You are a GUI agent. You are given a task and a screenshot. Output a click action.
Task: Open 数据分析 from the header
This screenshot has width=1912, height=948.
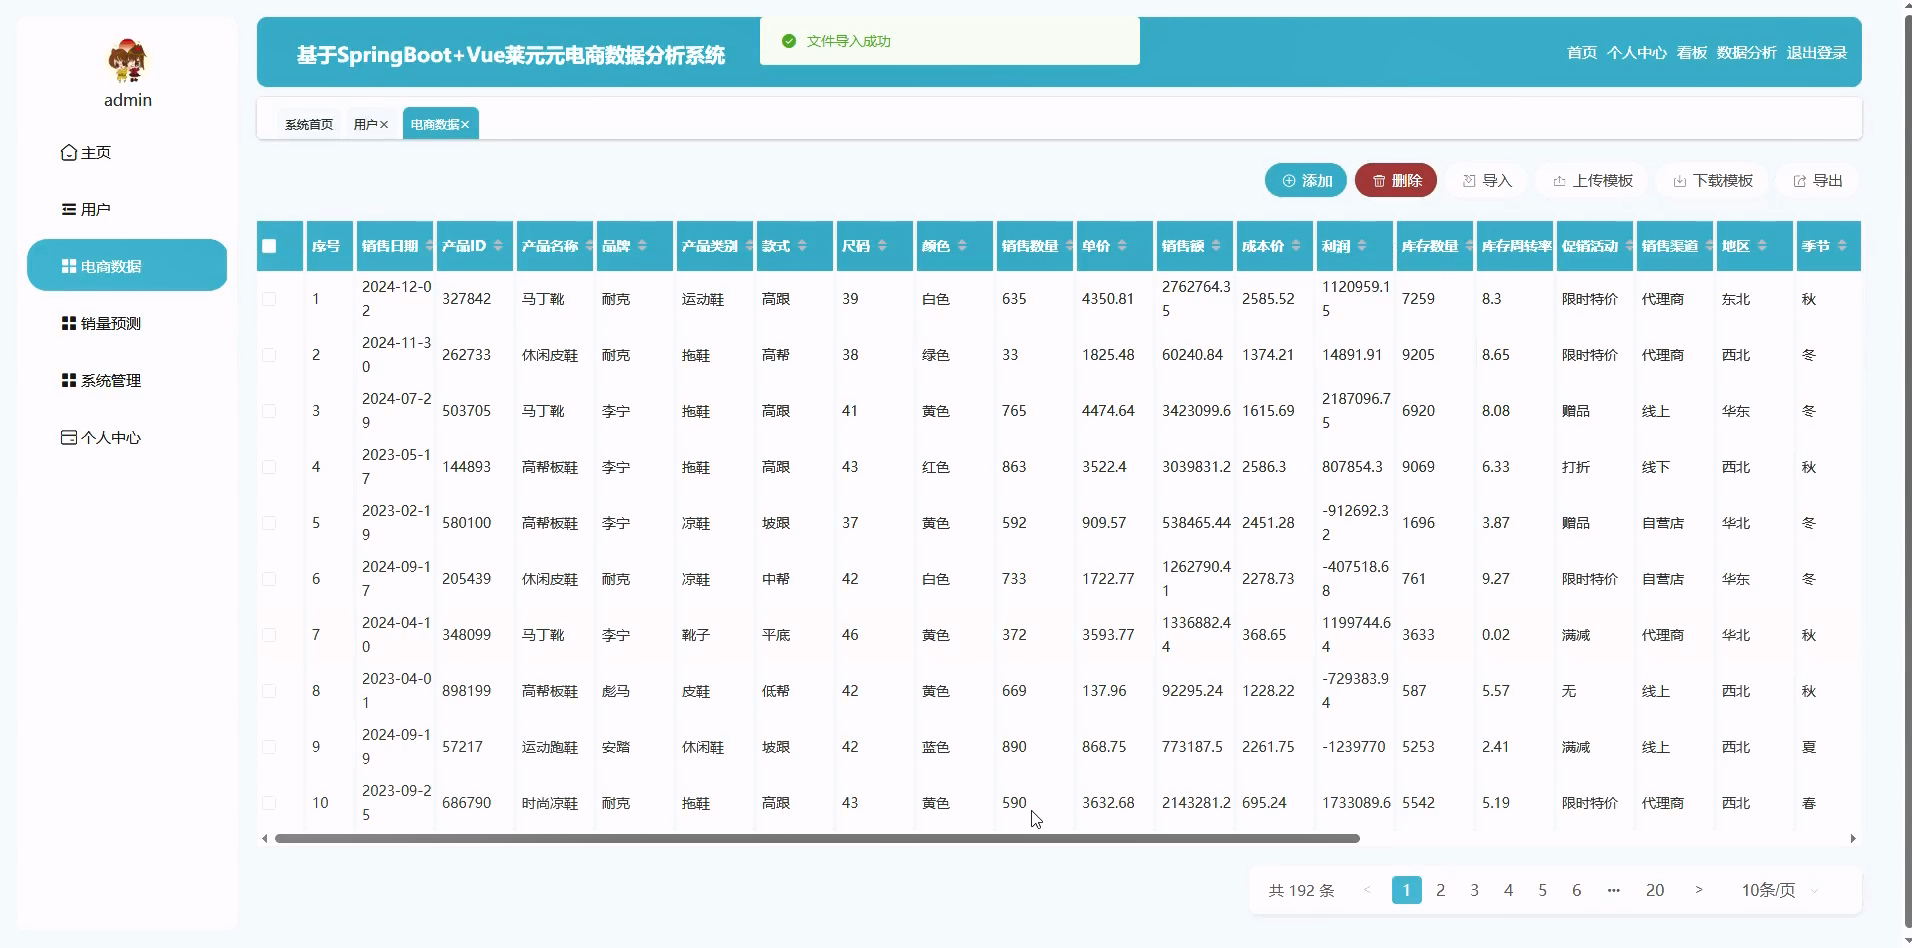click(x=1747, y=52)
